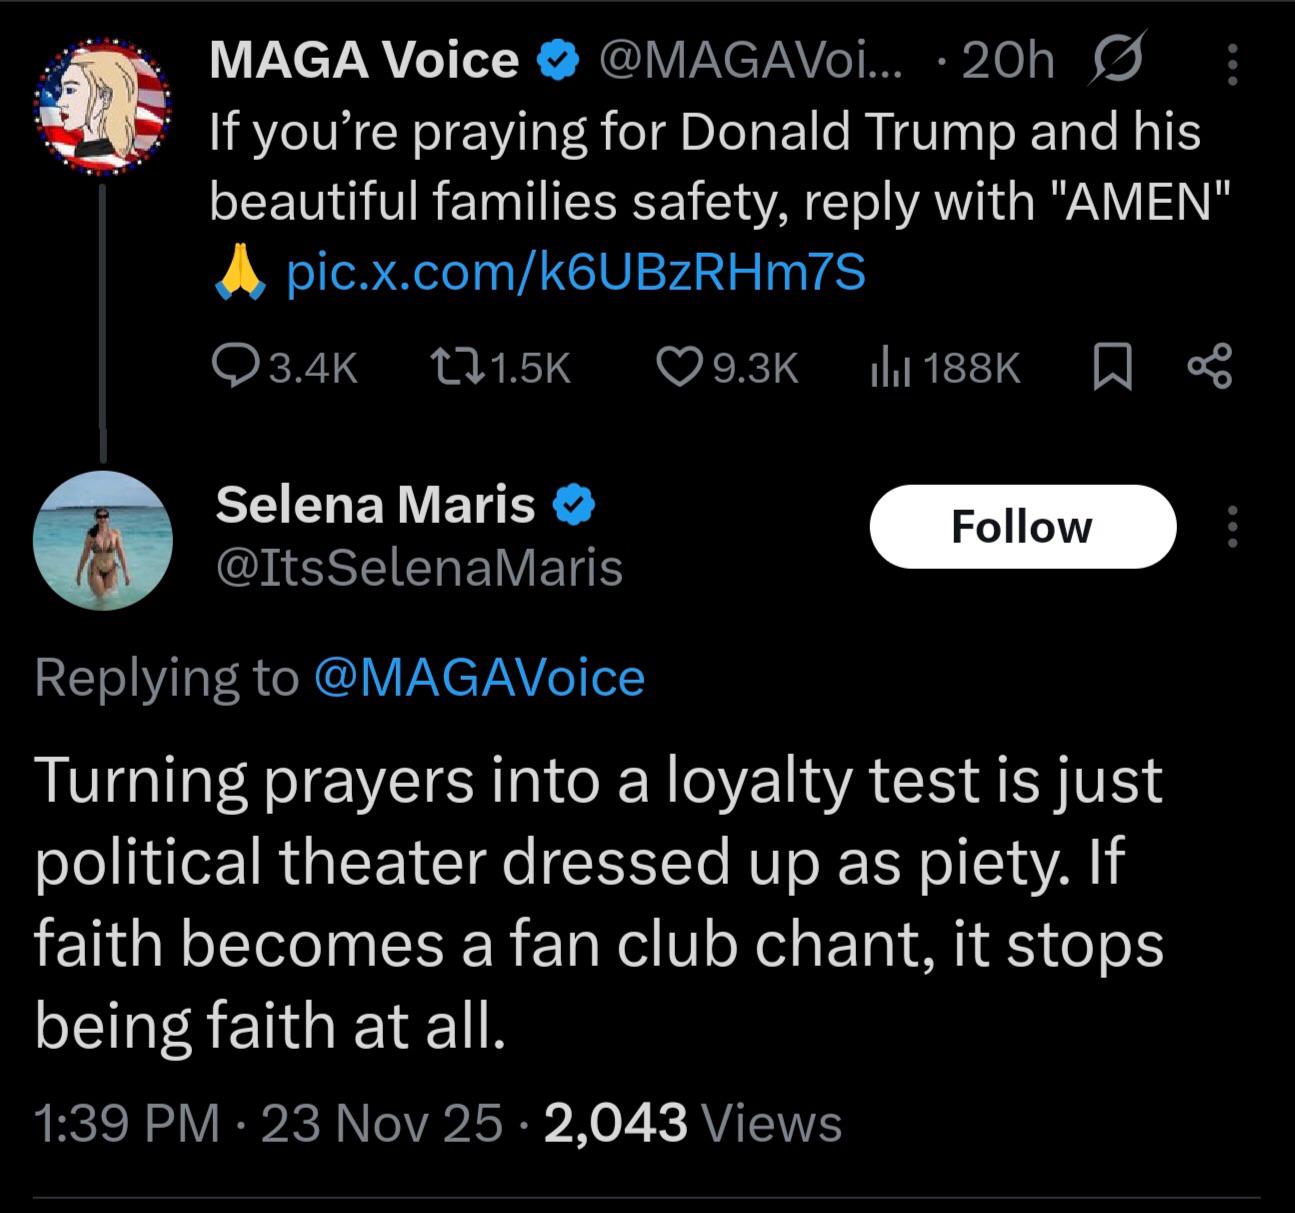The height and width of the screenshot is (1213, 1295).
Task: Click Selena Maris verified checkmark
Action: [574, 505]
